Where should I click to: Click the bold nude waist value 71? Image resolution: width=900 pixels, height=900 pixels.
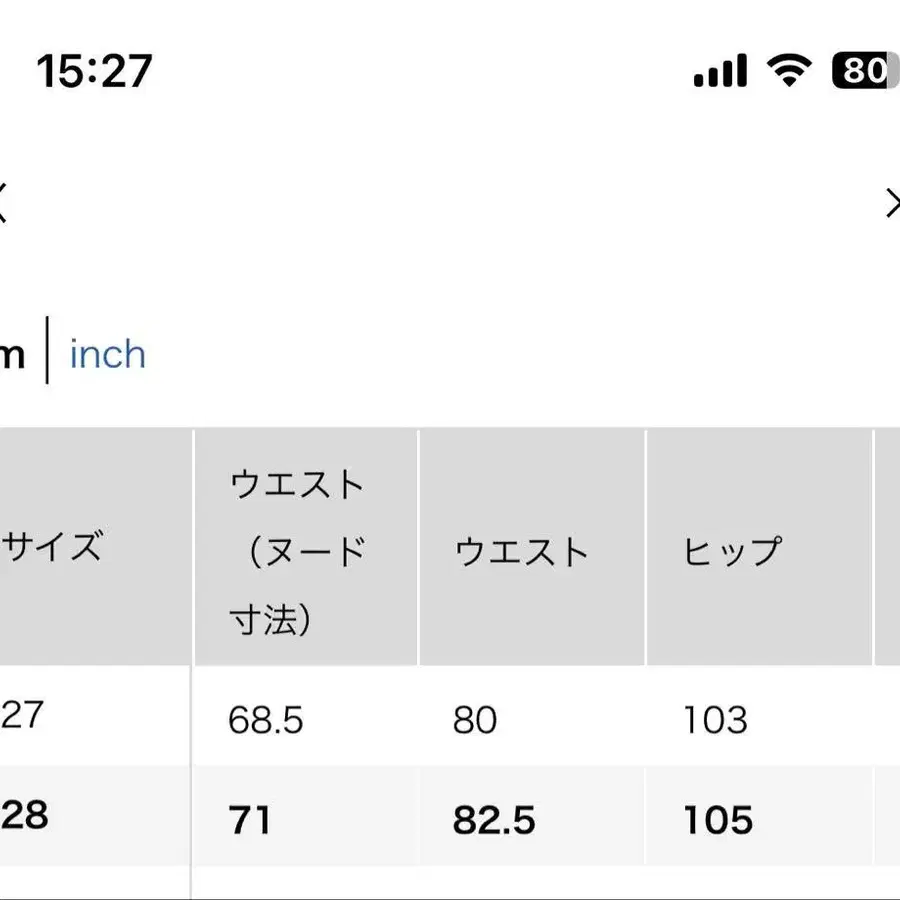pos(249,820)
